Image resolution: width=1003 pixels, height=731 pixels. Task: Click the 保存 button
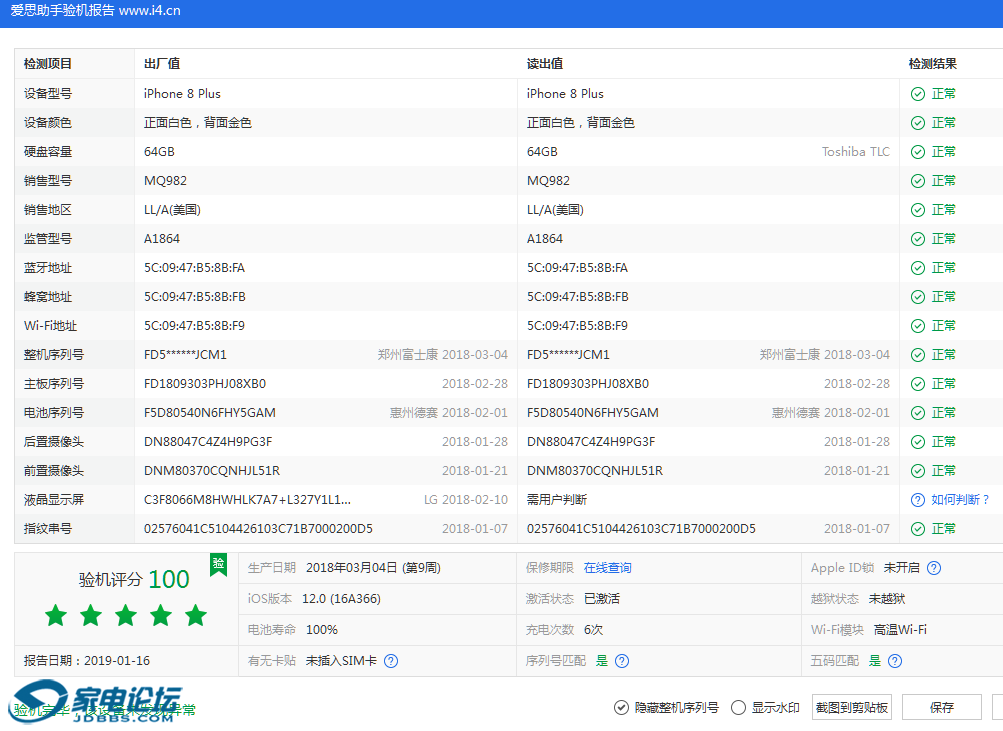coord(942,707)
